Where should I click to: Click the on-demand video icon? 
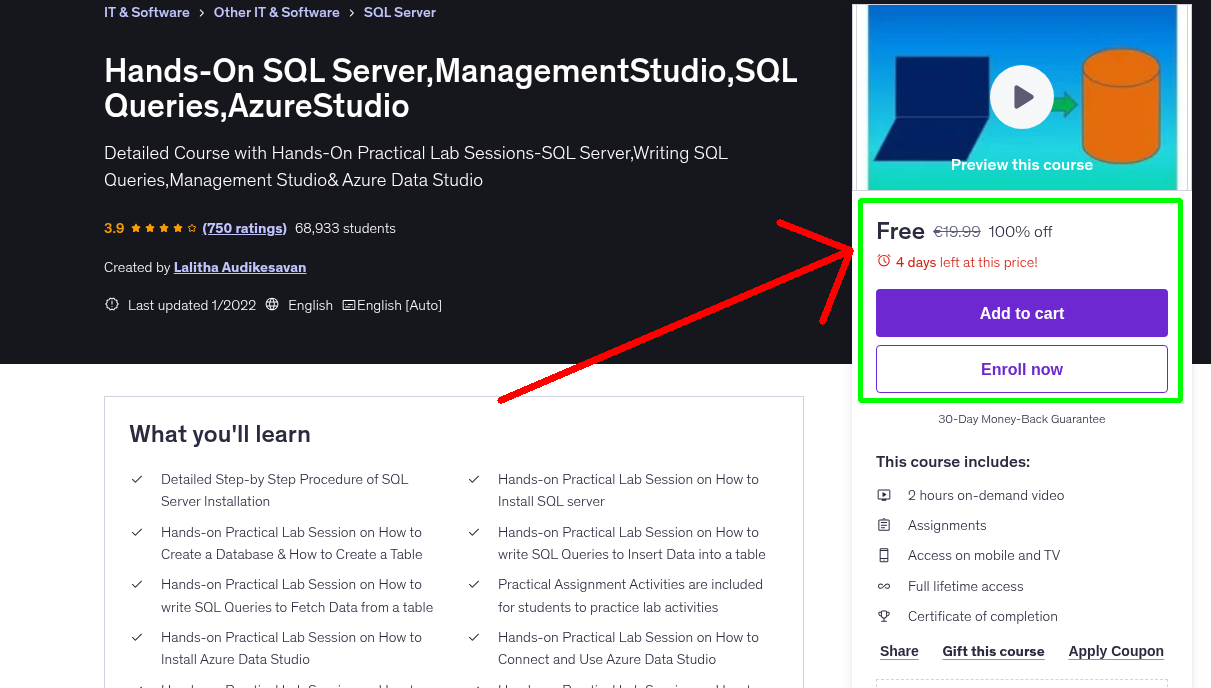pos(884,495)
